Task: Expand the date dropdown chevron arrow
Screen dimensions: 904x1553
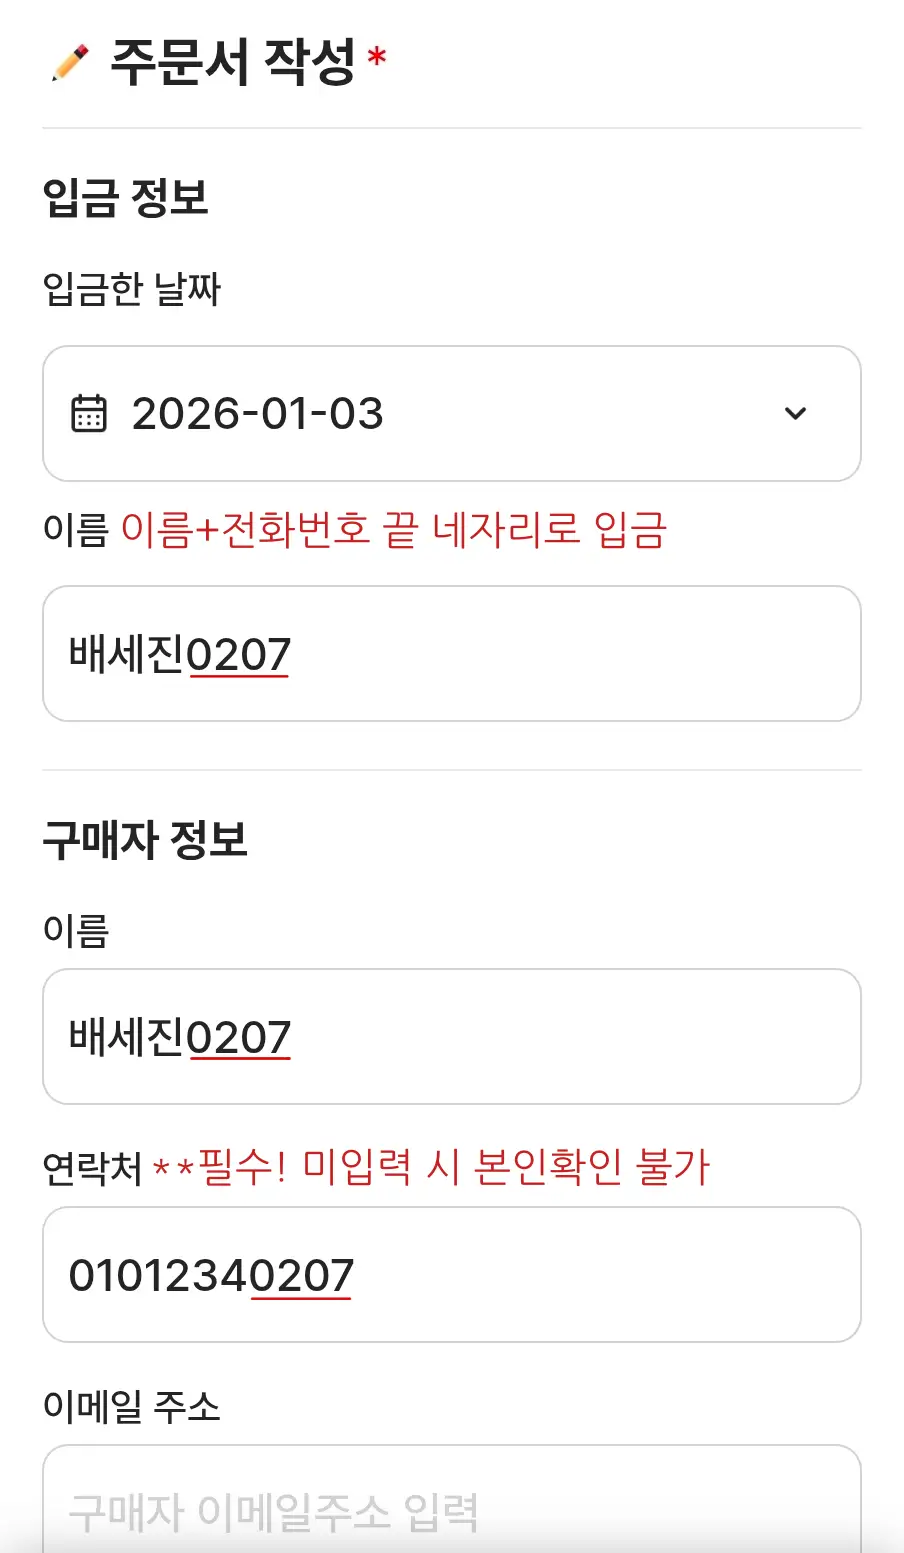Action: click(795, 413)
